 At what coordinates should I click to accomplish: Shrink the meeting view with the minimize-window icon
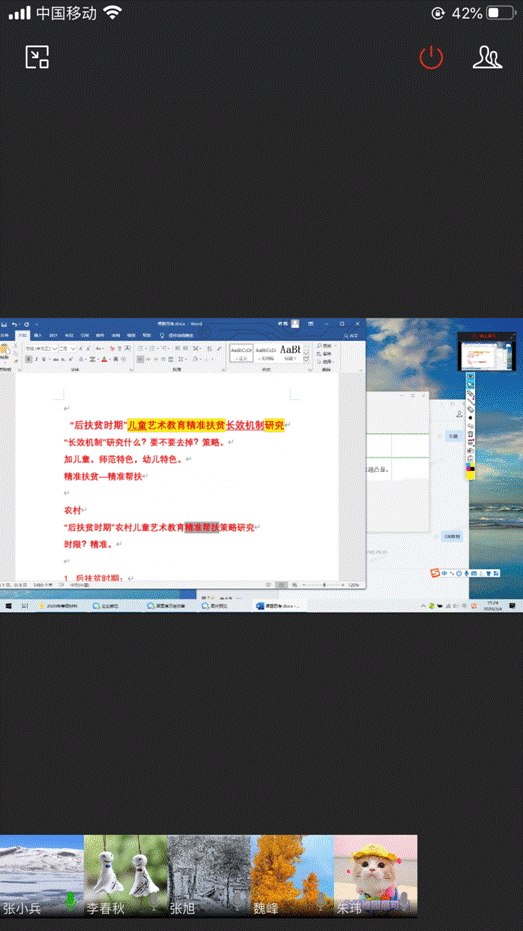37,57
